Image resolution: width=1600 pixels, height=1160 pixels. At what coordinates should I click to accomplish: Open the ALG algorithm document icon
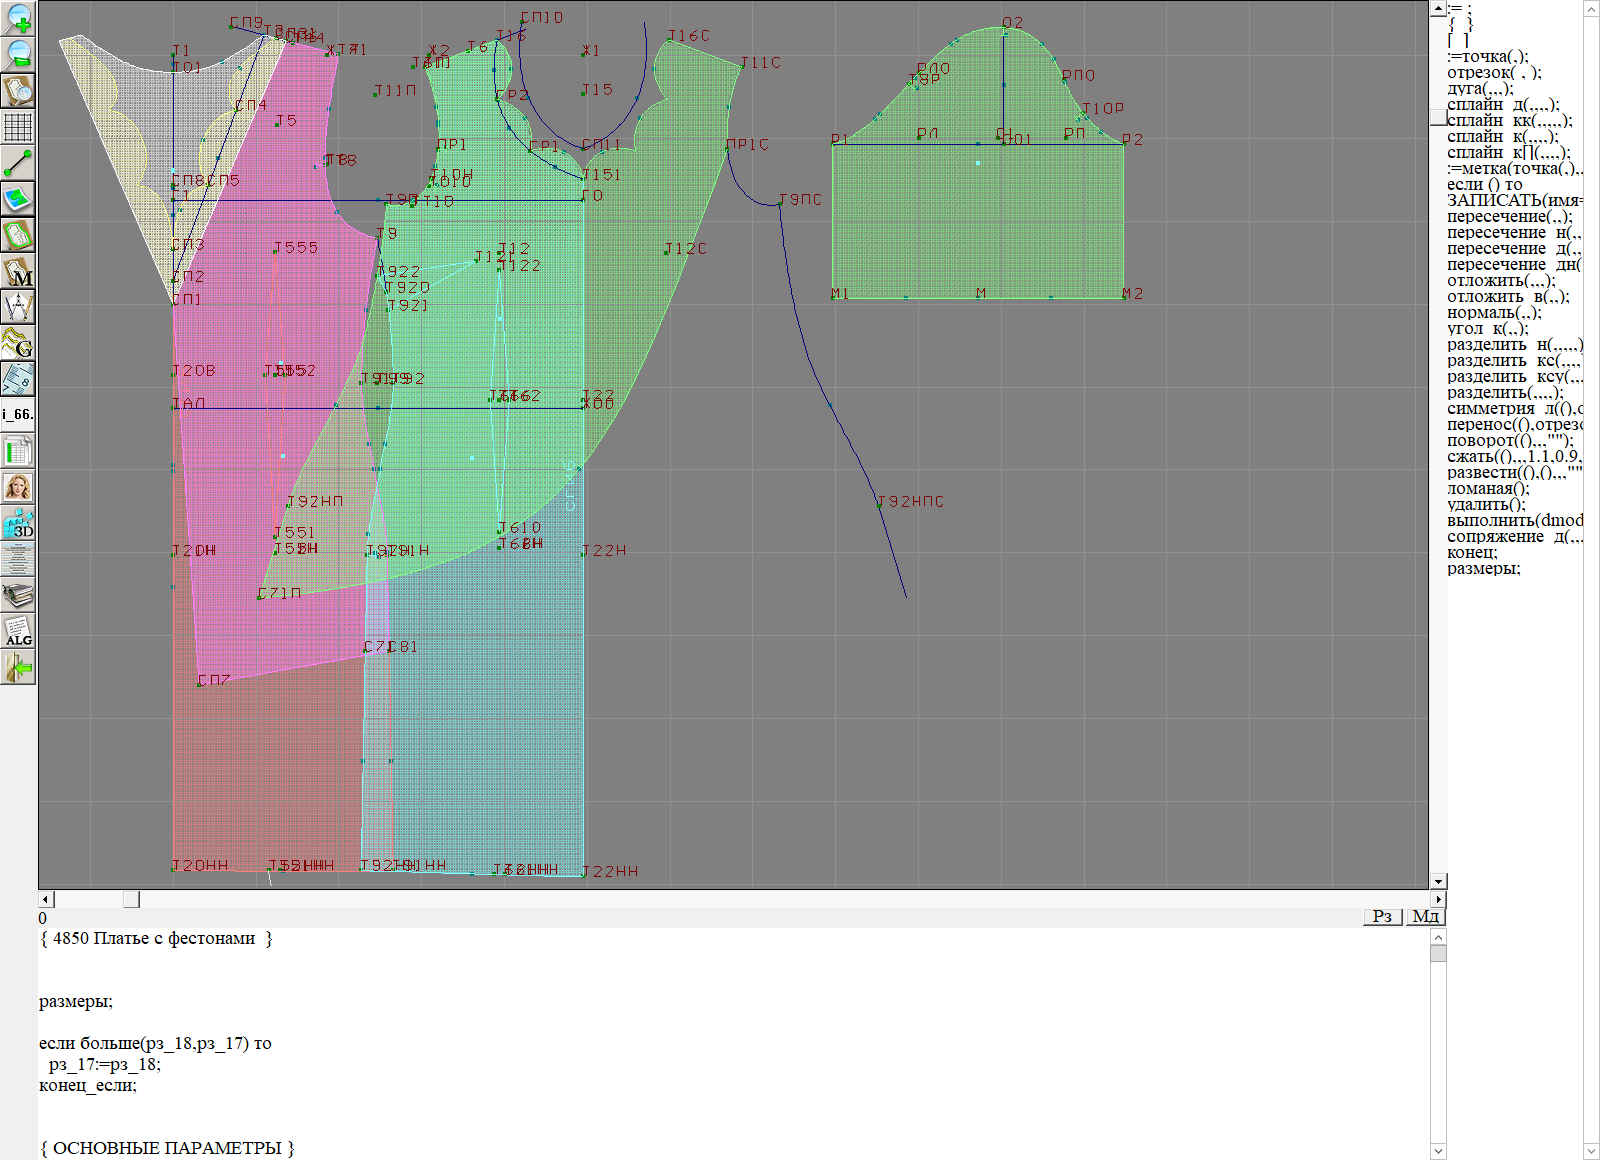tap(18, 632)
